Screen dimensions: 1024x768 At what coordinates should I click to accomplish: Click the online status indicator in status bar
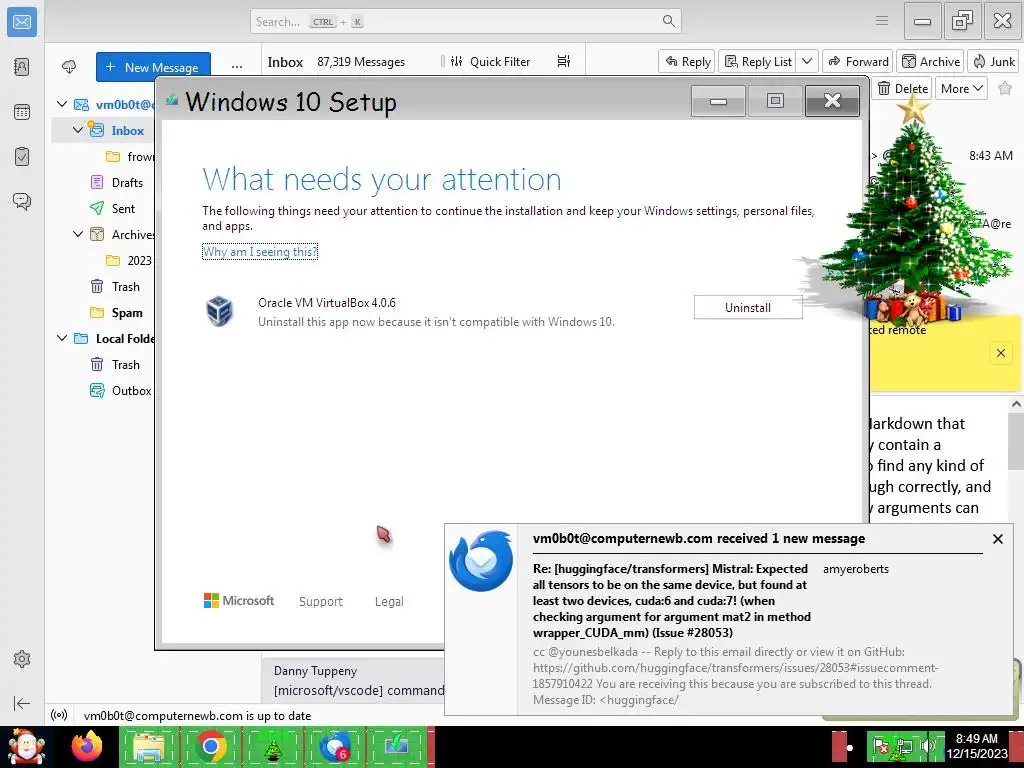click(x=59, y=715)
